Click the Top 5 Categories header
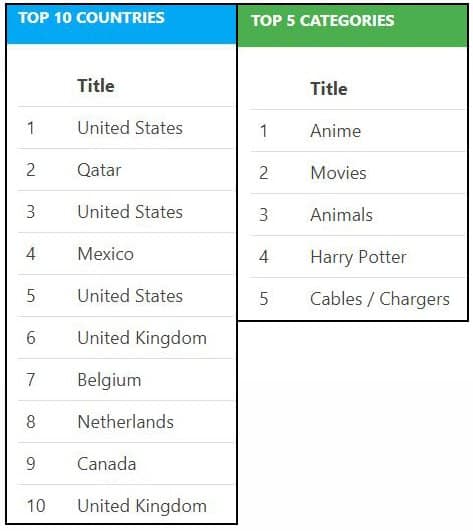This screenshot has width=473, height=531. 322,20
